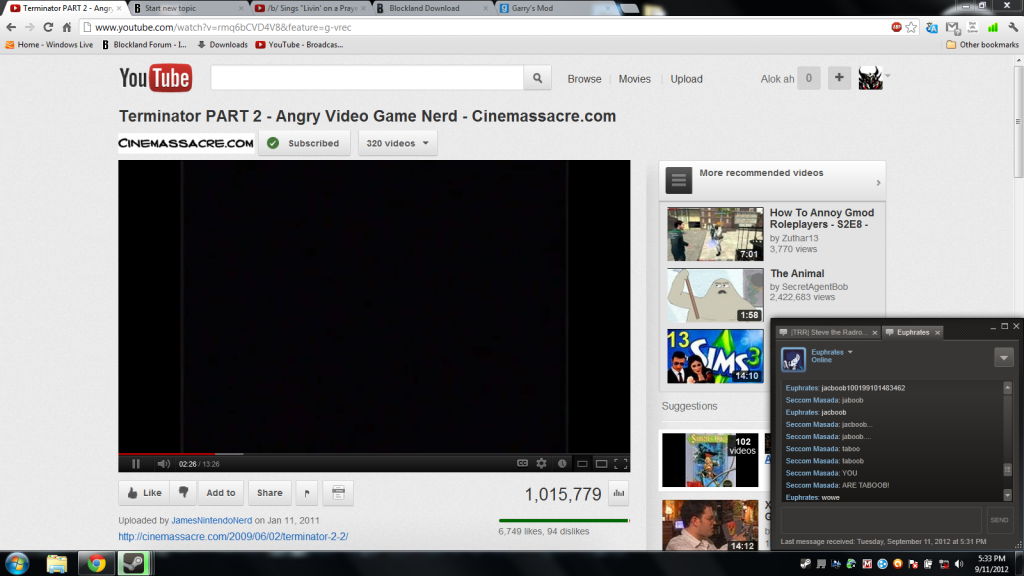
Task: Click the Steam chat message input
Action: (881, 520)
